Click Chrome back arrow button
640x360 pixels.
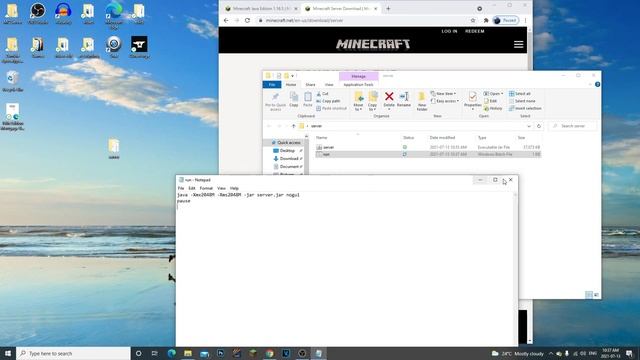[226, 20]
